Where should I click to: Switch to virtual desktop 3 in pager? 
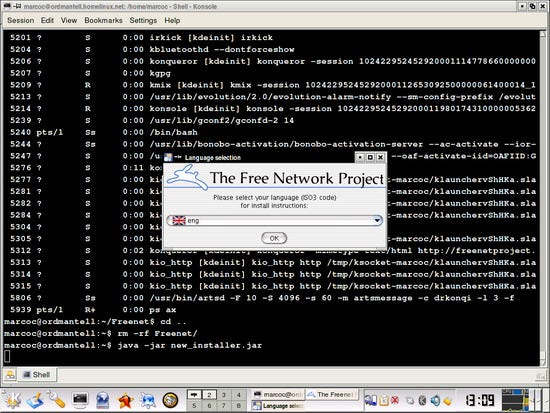pos(223,395)
